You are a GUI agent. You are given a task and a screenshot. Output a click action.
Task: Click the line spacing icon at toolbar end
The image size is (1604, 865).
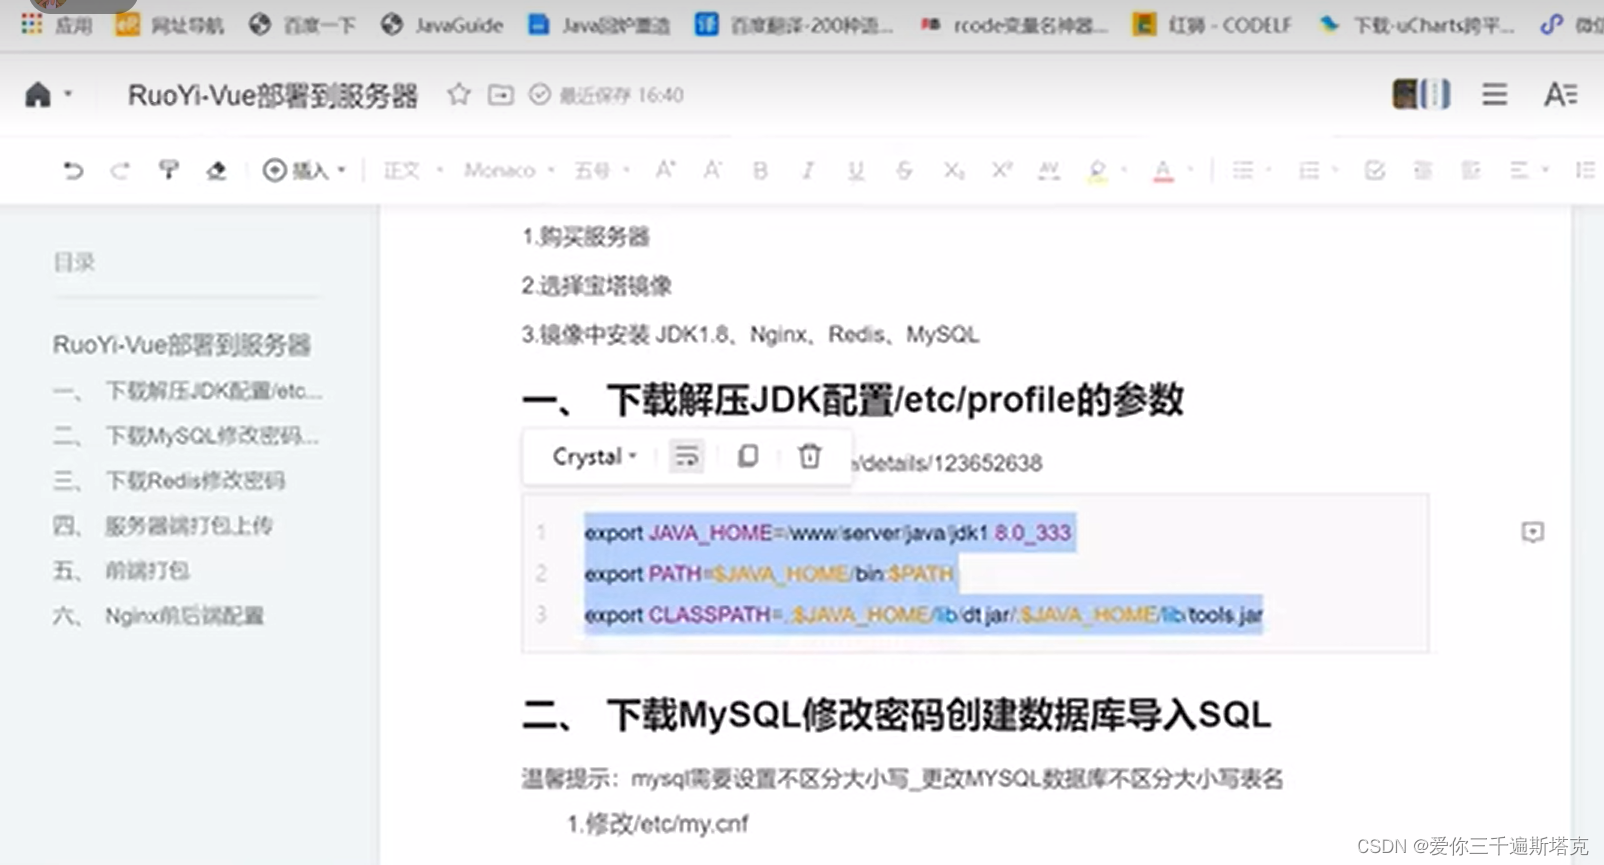pos(1585,170)
